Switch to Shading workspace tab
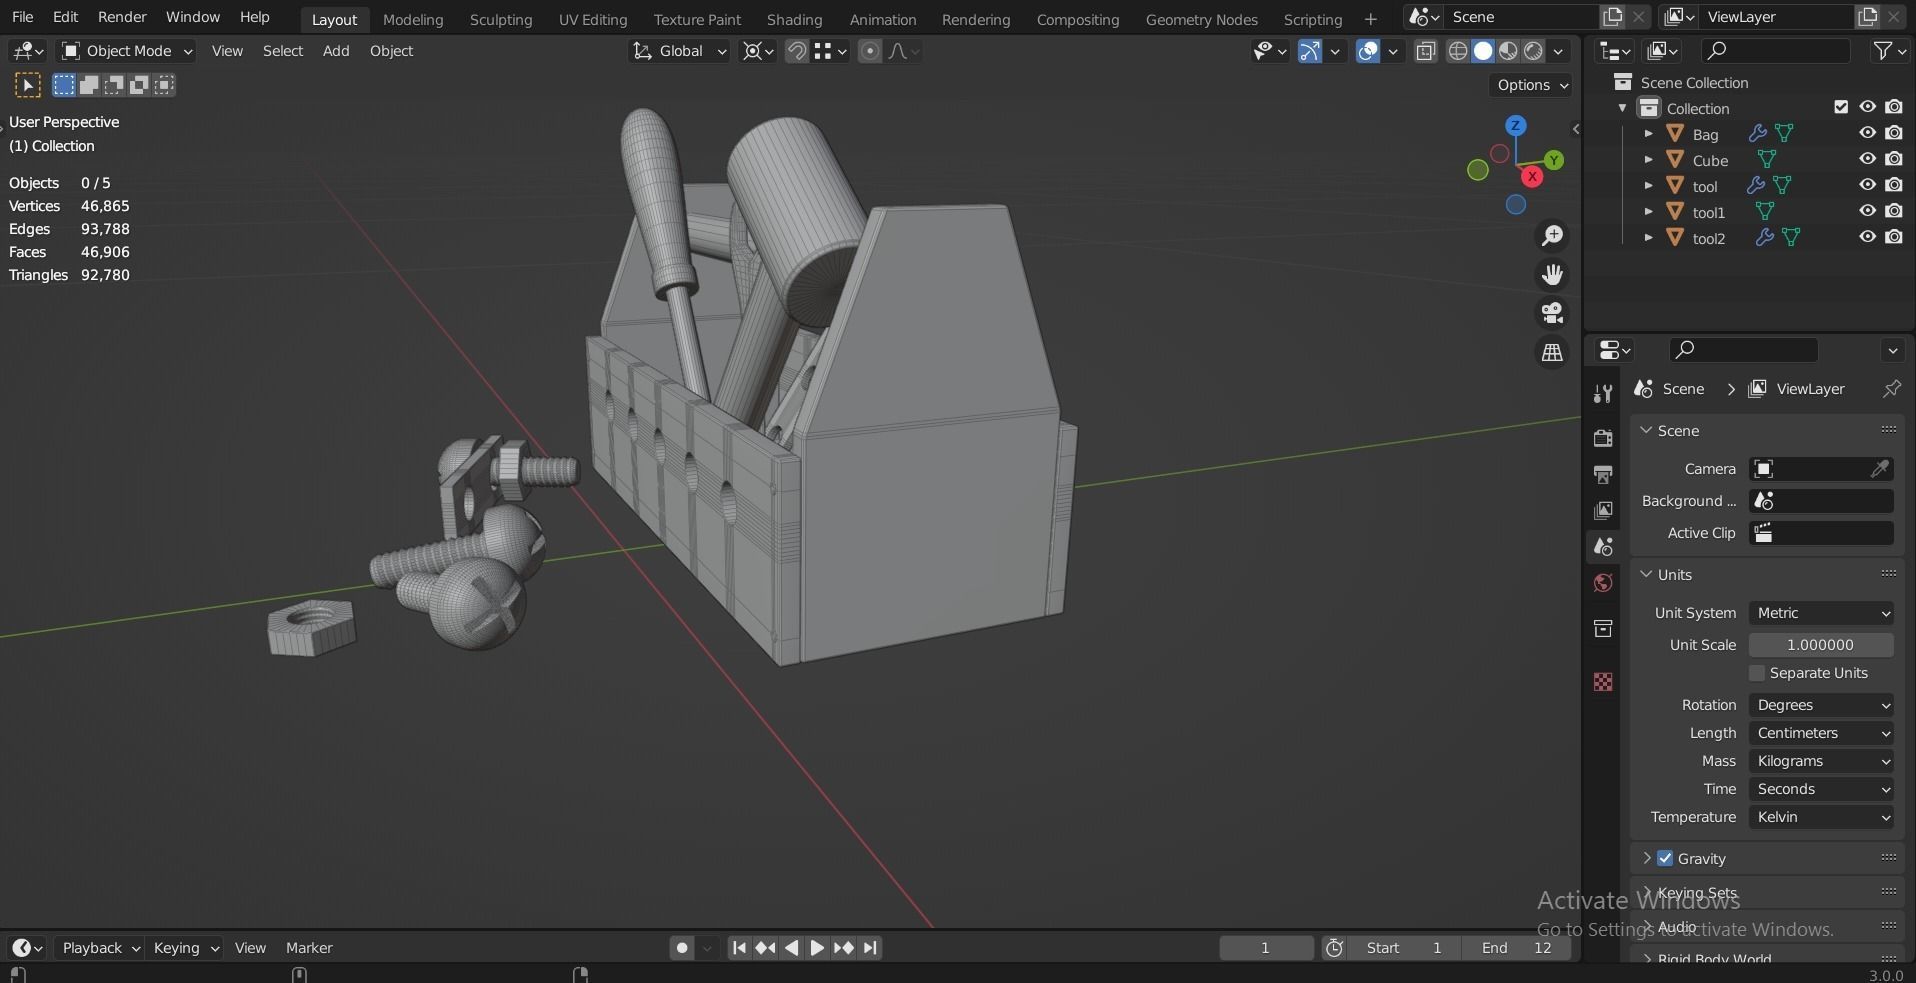Viewport: 1916px width, 983px height. (794, 19)
